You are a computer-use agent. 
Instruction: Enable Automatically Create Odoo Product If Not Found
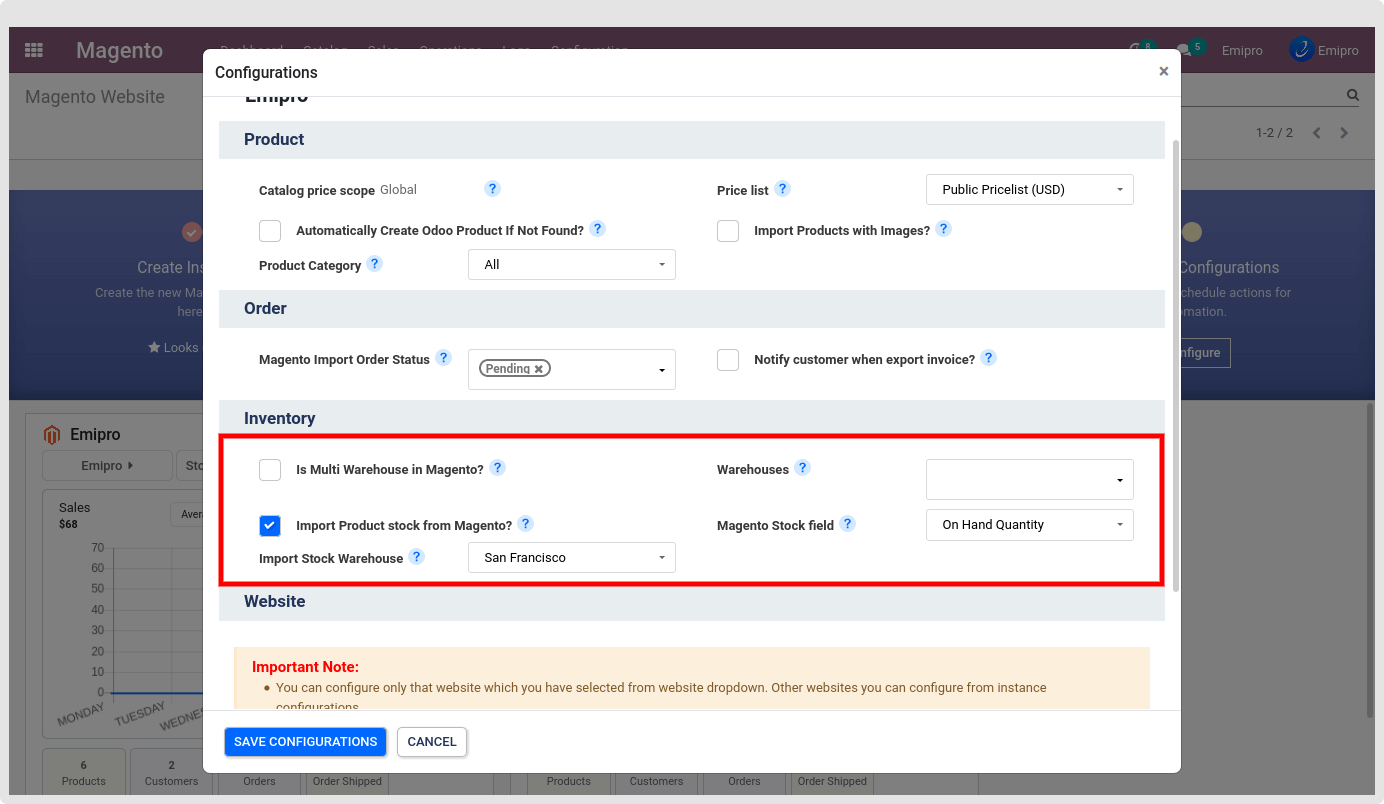(270, 231)
